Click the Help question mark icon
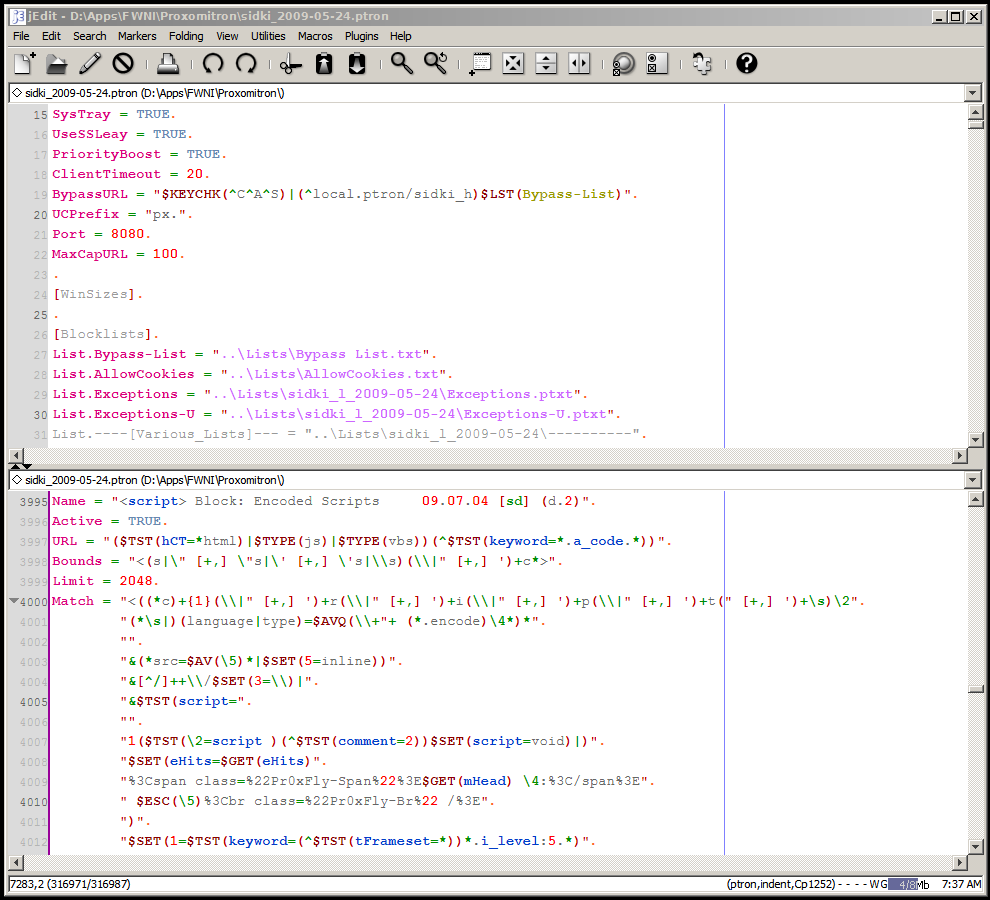 746,64
